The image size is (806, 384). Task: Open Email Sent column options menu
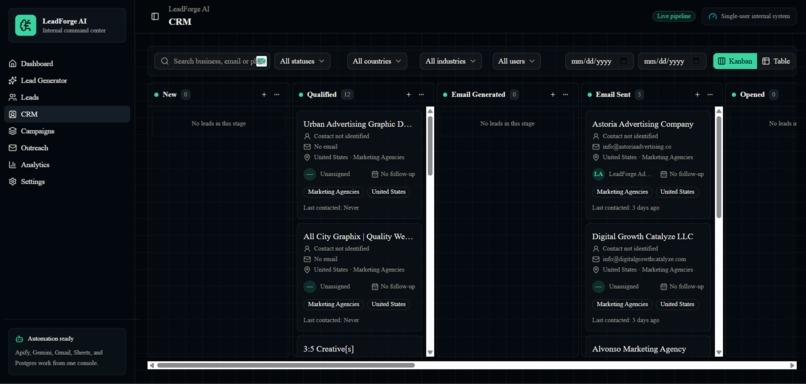tap(710, 95)
